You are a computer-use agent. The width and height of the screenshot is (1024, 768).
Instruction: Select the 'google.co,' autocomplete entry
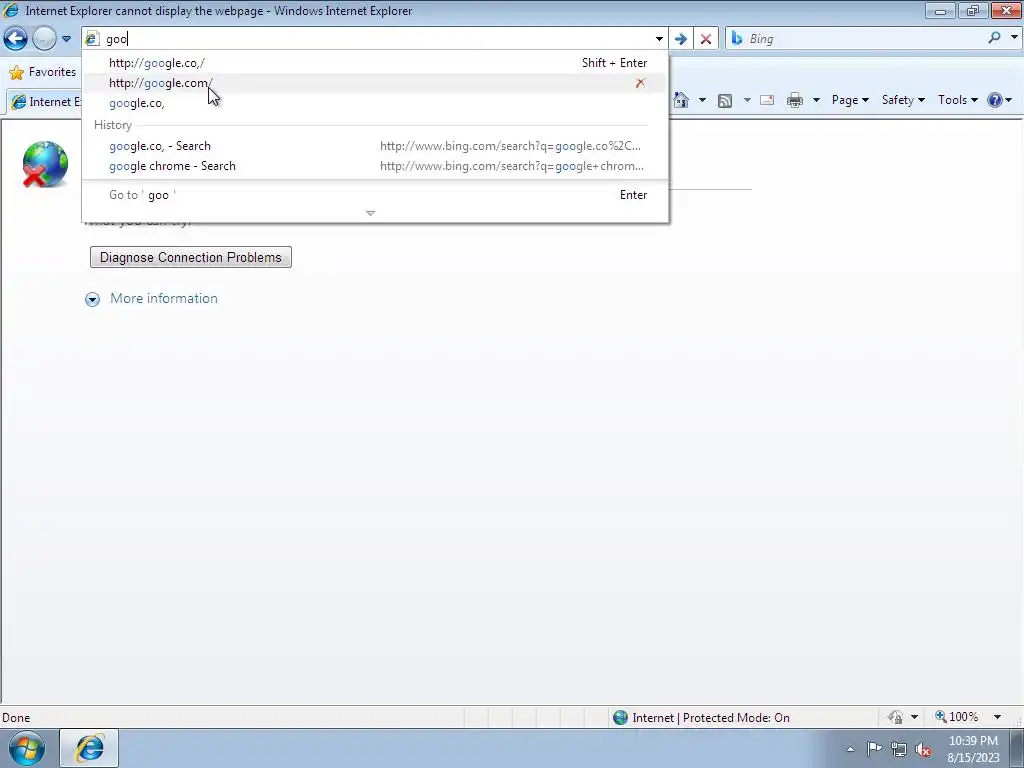click(376, 103)
